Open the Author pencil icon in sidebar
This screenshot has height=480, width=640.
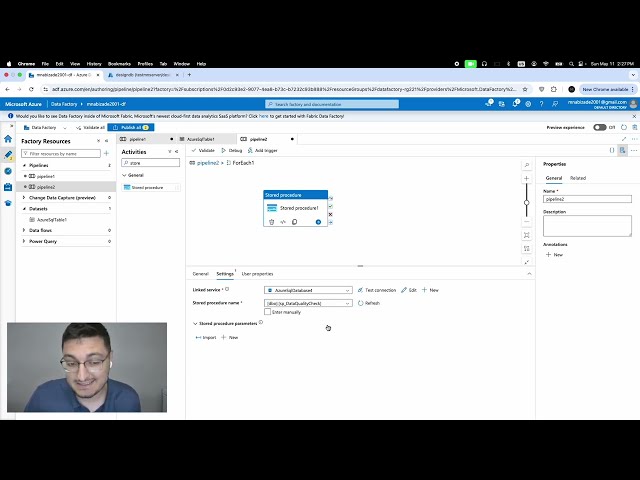pos(8,155)
